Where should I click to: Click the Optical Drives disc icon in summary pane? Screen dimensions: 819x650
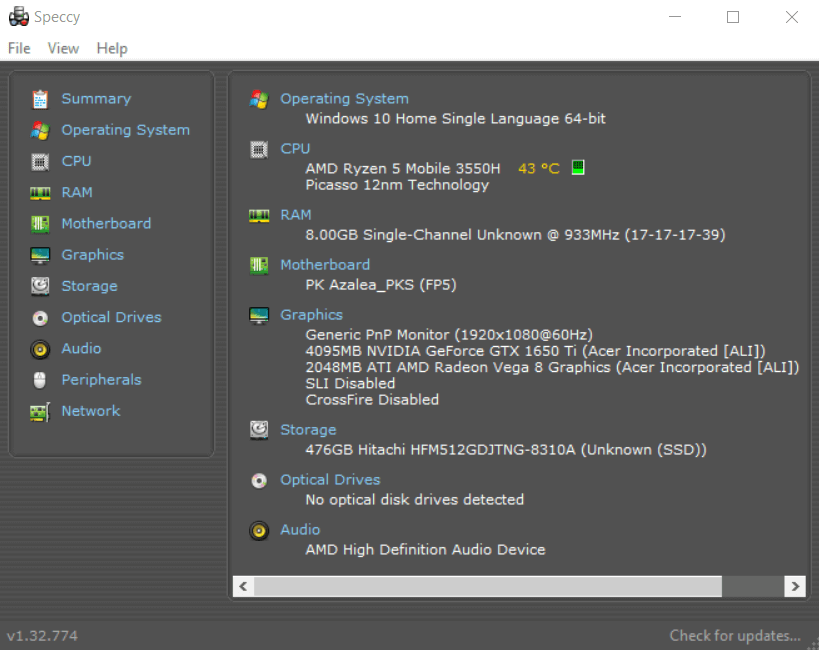coord(259,480)
